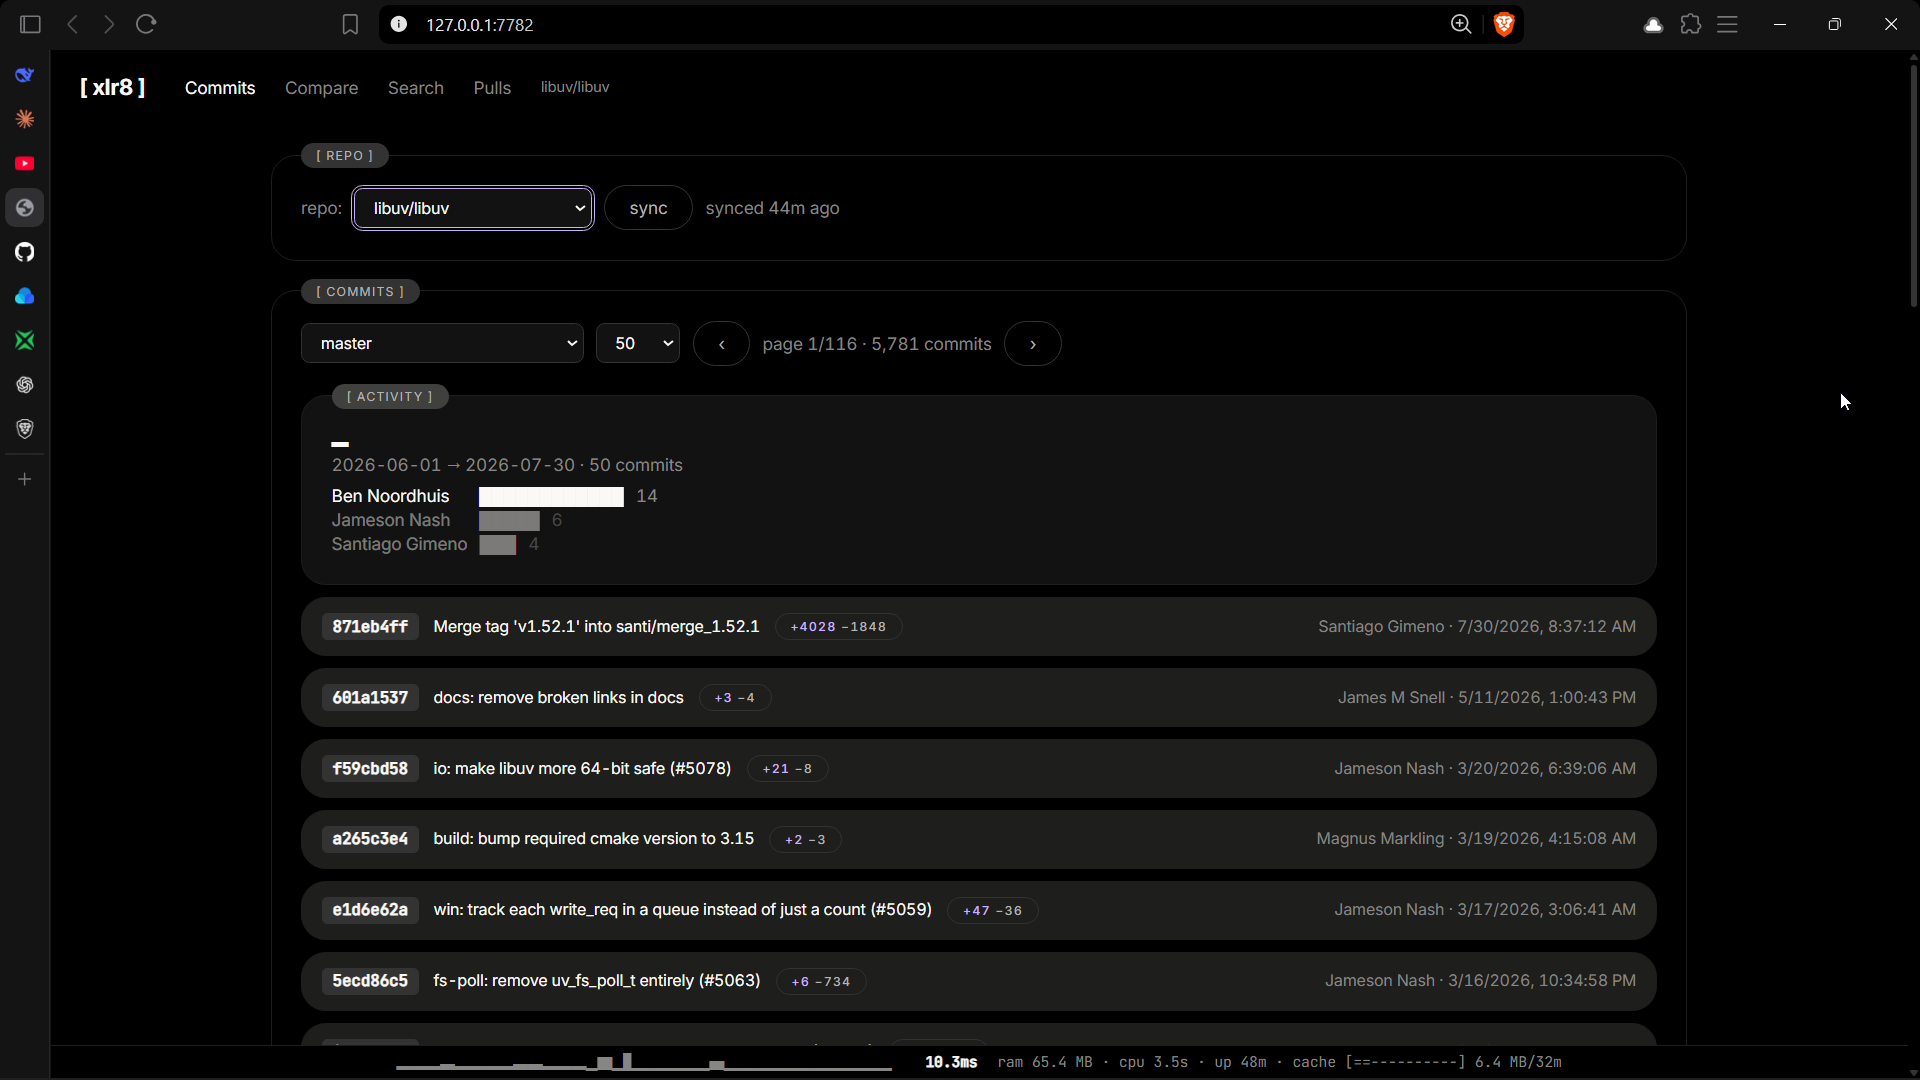This screenshot has width=1920, height=1080.
Task: Click 'docs: remove broken links in docs'
Action: tap(558, 698)
